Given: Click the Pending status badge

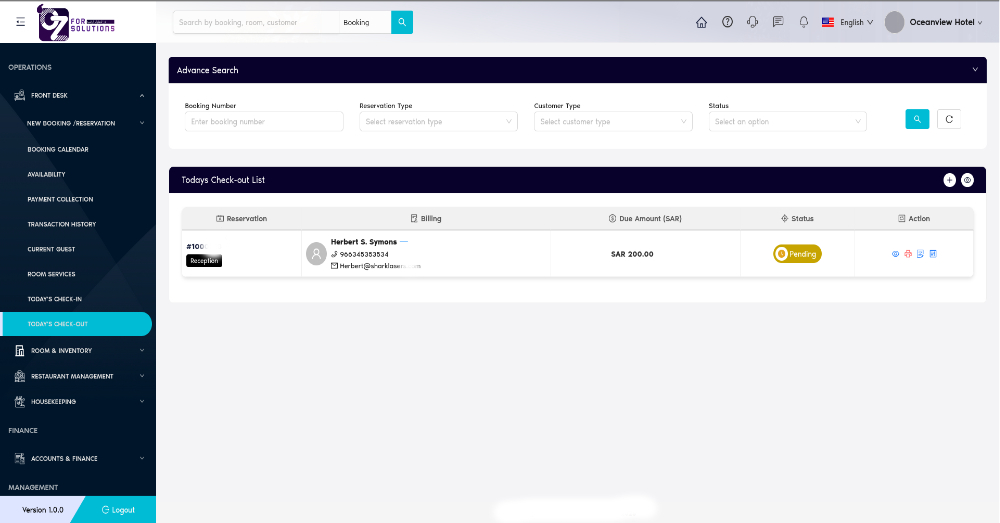Looking at the screenshot, I should (797, 254).
